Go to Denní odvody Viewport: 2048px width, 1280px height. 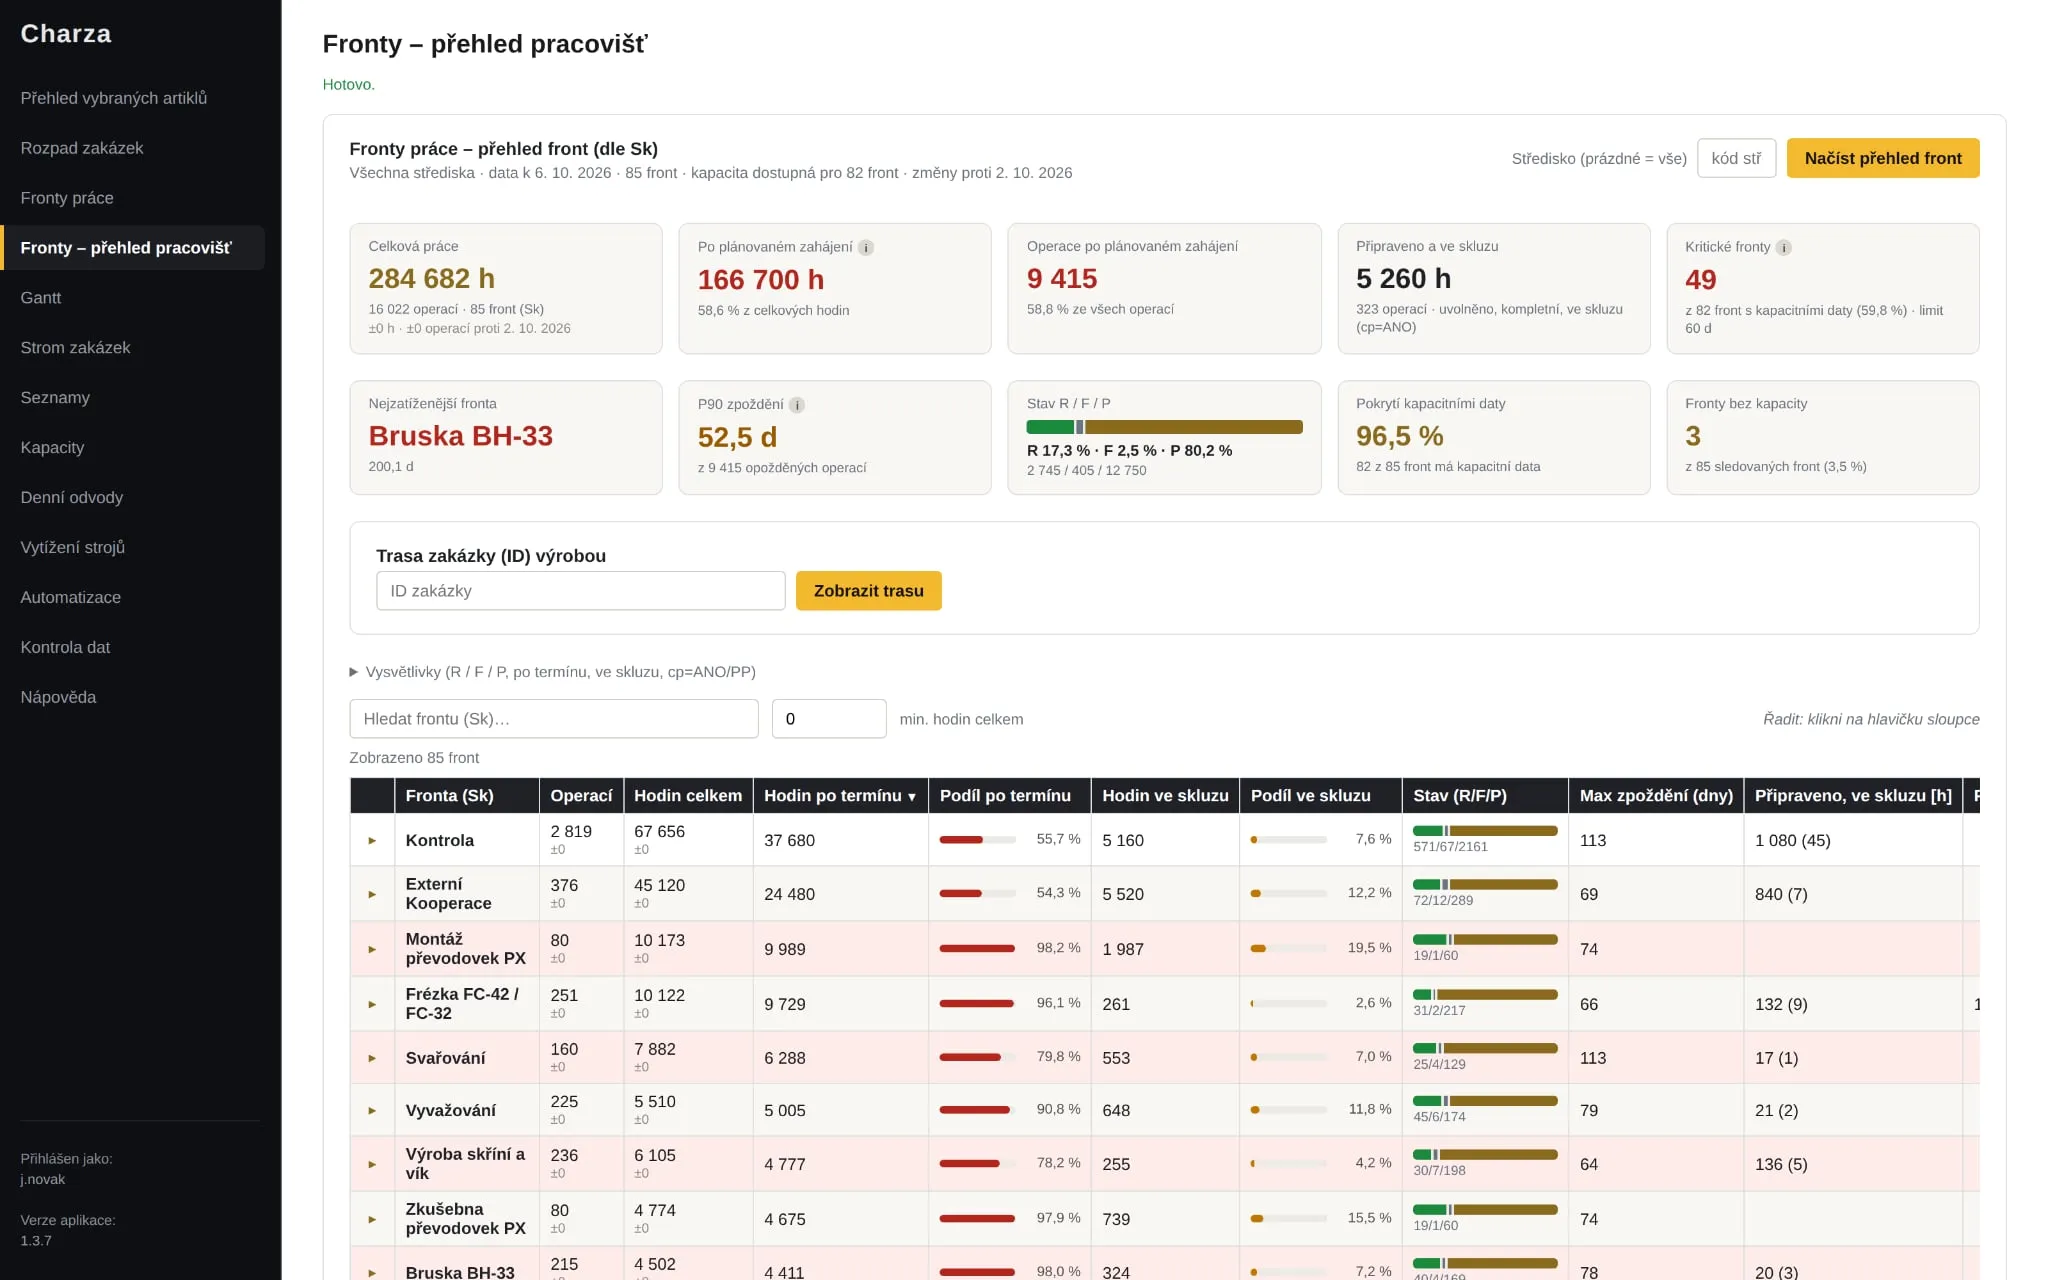(133, 498)
